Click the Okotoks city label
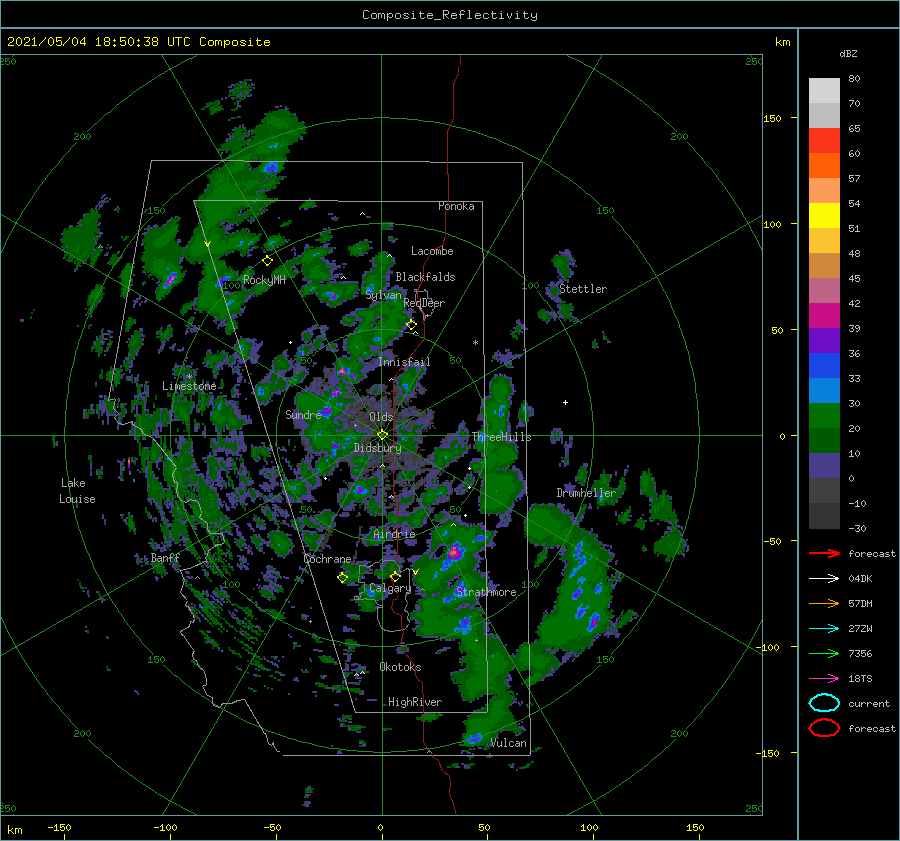 tap(400, 667)
